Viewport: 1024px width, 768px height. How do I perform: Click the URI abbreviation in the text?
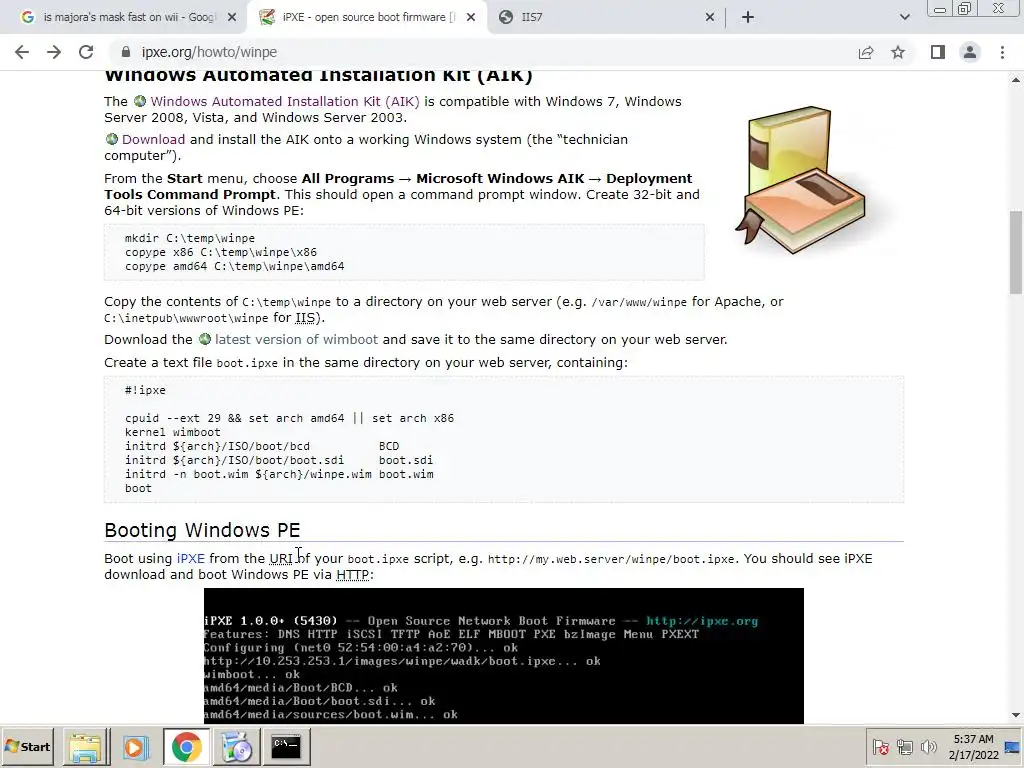point(281,558)
